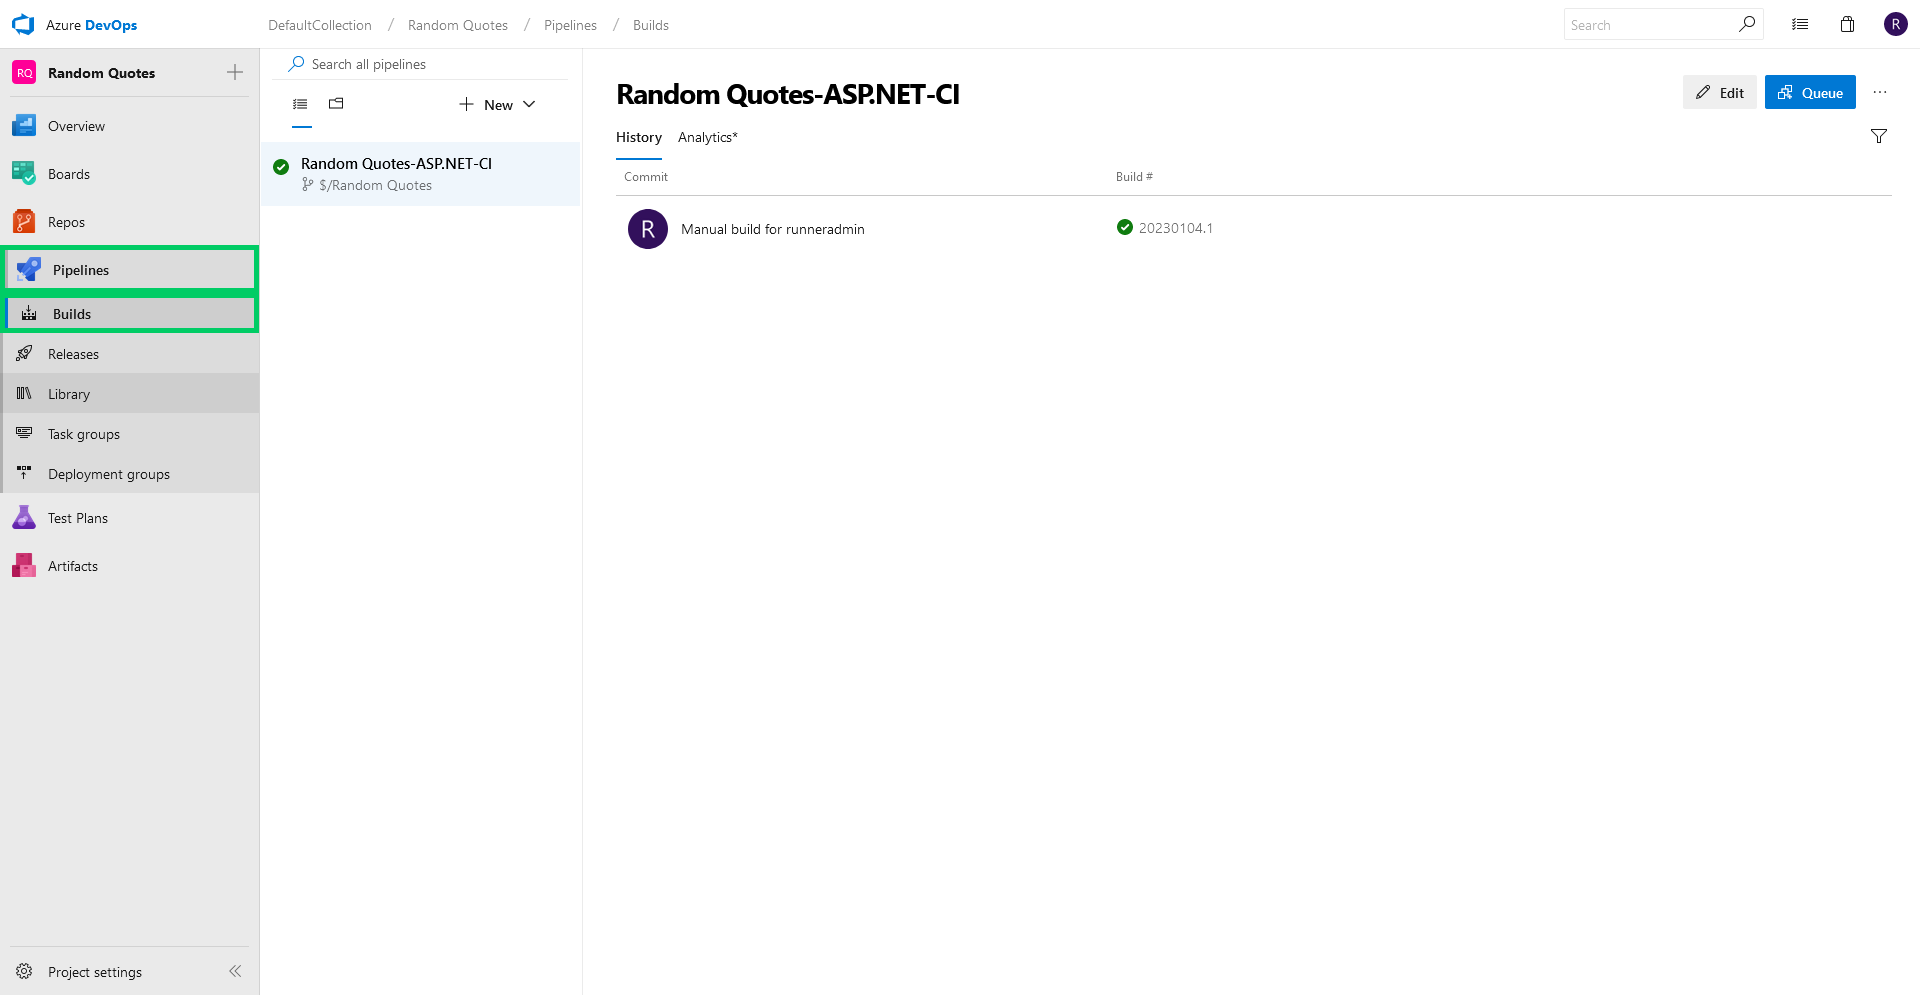Screen dimensions: 1920x995
Task: Click the plus icon next to Random Quotes
Action: click(235, 72)
